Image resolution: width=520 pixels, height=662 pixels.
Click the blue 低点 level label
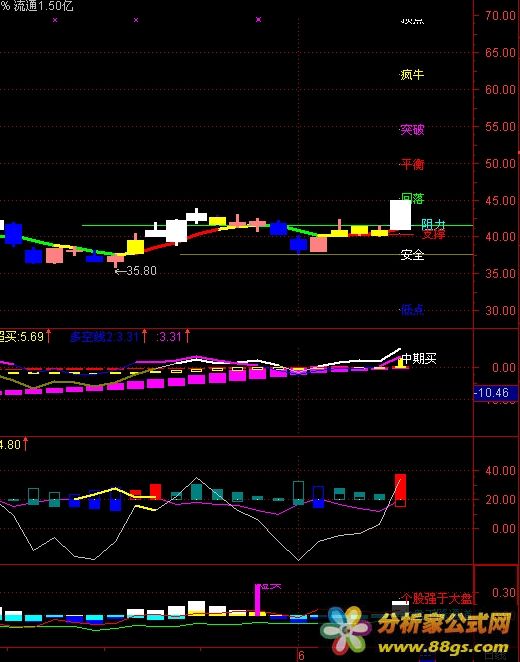coord(412,310)
